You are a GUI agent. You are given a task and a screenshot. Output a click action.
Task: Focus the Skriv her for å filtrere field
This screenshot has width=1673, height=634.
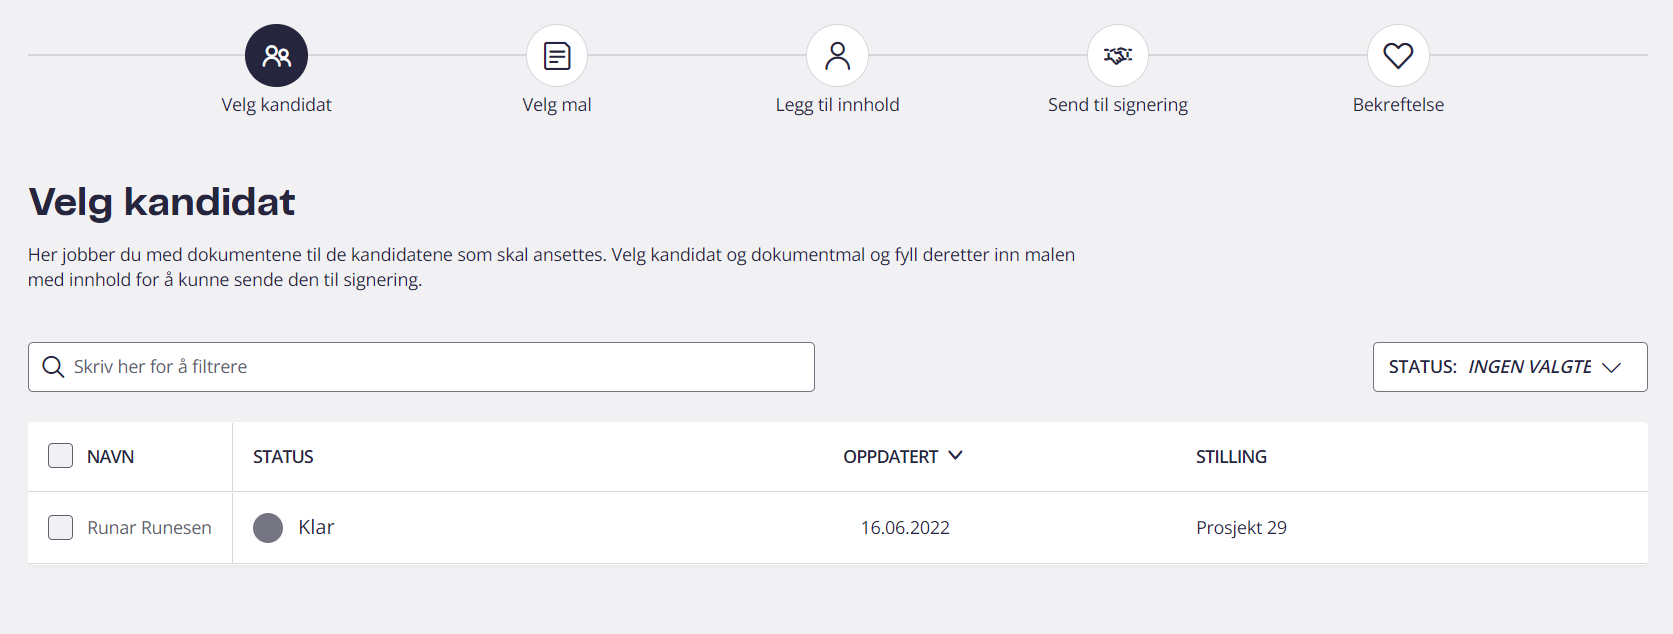421,367
